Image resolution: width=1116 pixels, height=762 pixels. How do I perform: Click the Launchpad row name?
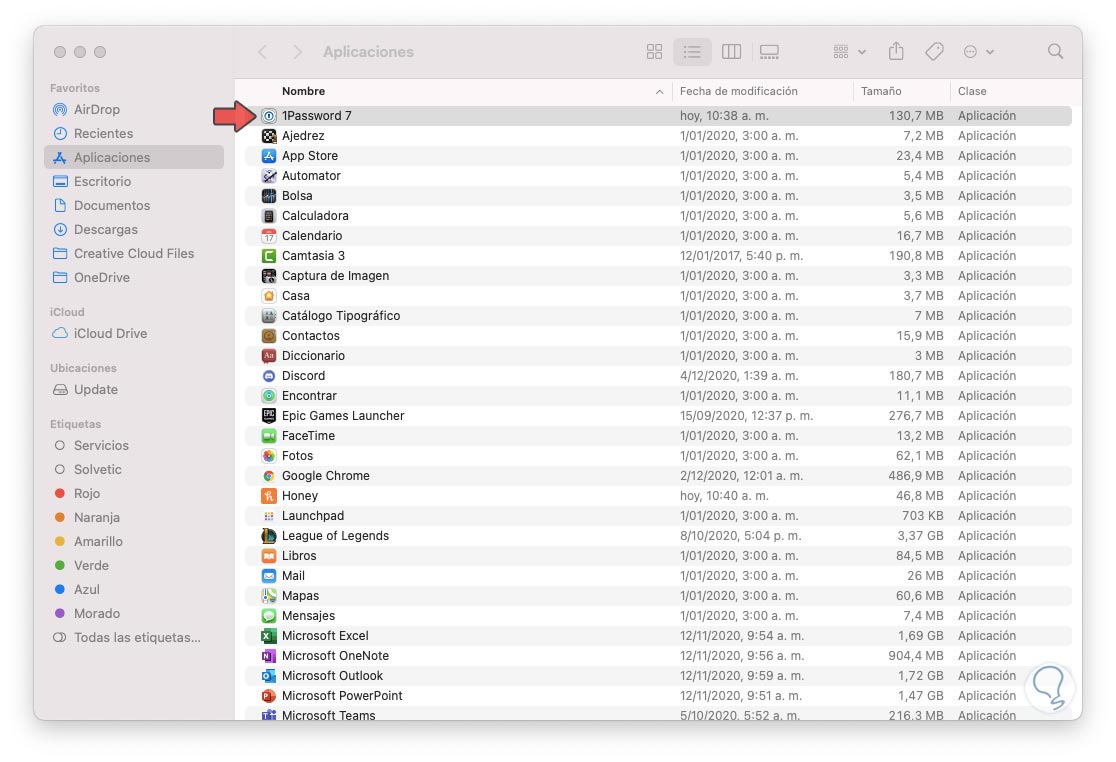pyautogui.click(x=312, y=516)
